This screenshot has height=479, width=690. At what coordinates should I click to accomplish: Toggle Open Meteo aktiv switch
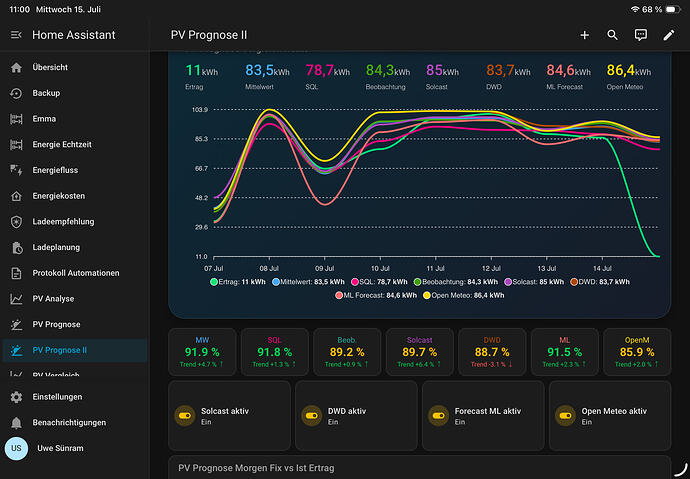point(565,415)
